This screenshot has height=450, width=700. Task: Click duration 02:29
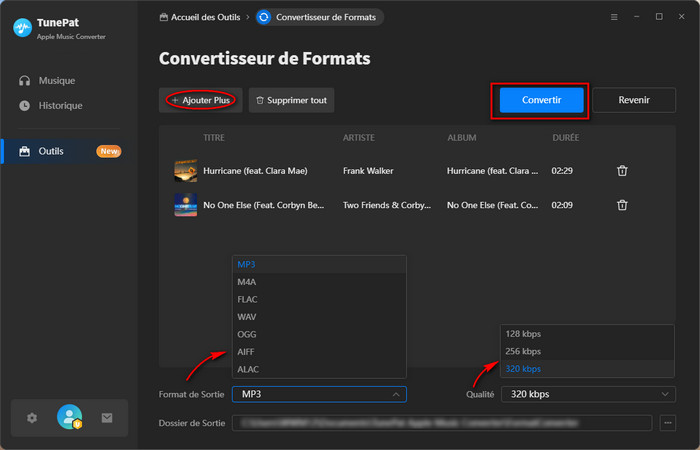point(562,171)
